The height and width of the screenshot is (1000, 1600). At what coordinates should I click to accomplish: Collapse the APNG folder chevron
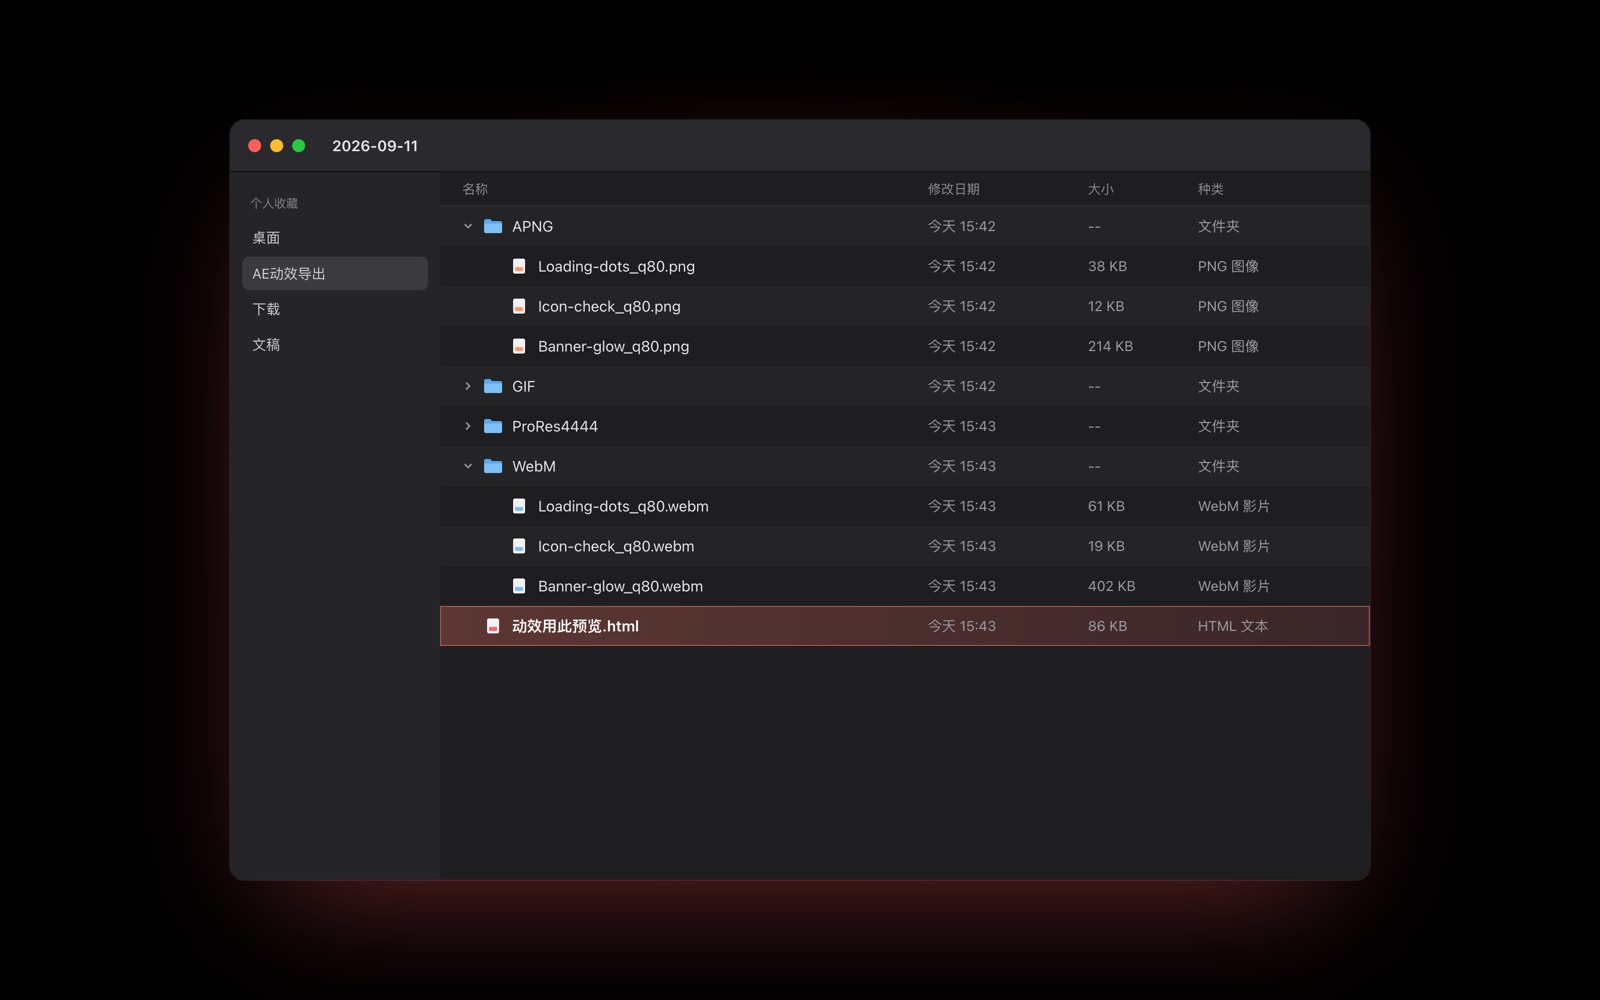tap(468, 226)
